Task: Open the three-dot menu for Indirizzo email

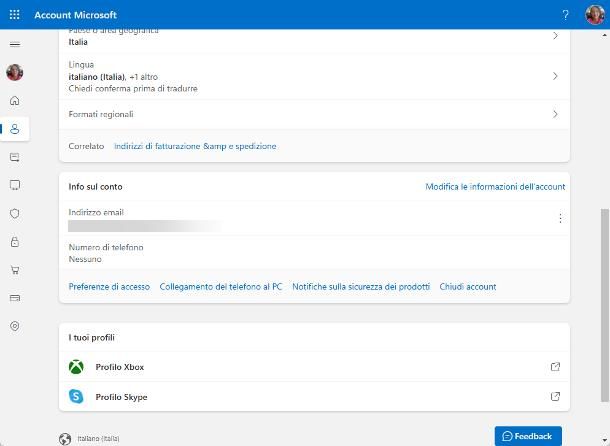Action: 560,218
